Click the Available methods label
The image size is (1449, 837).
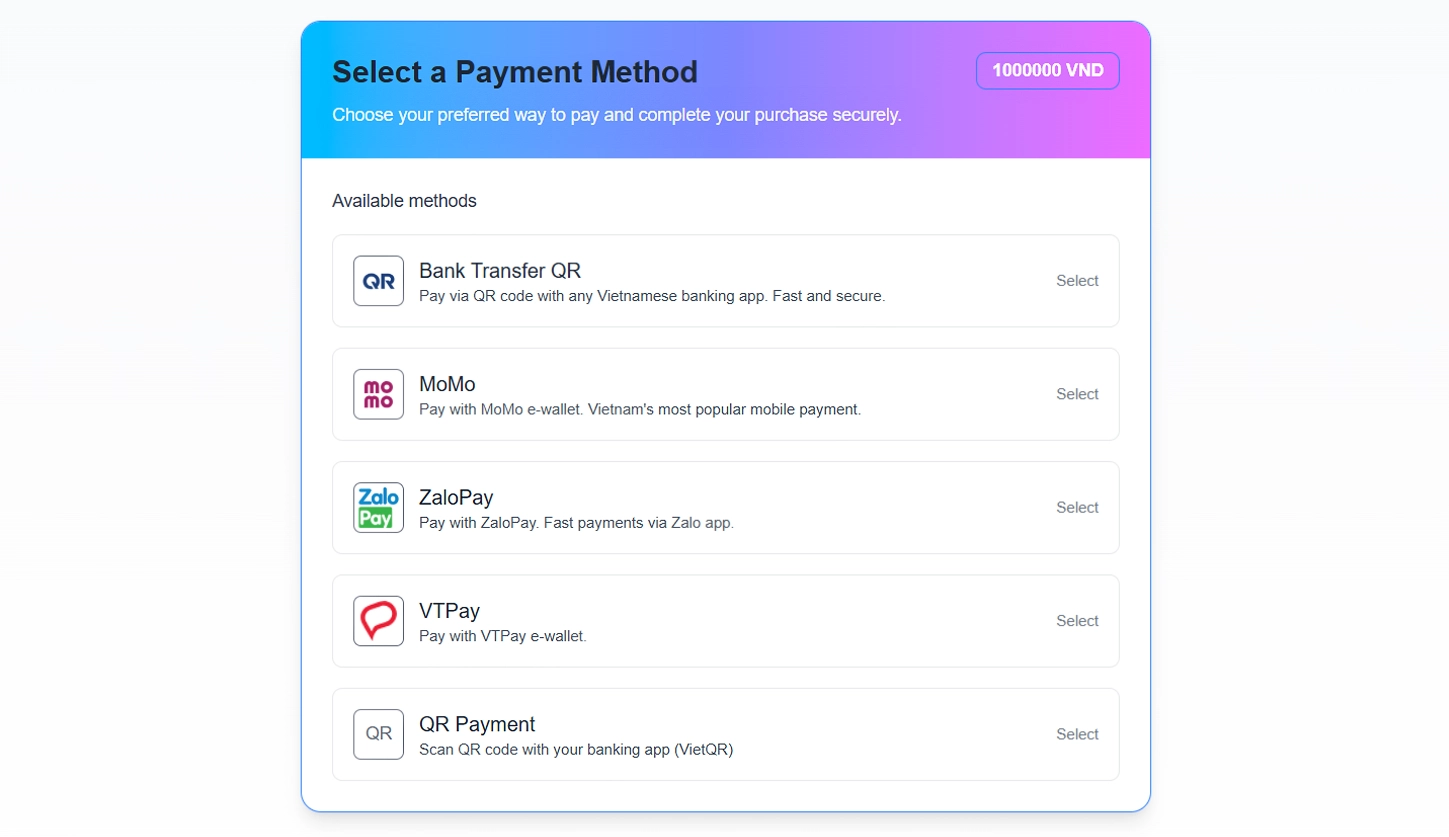tap(404, 201)
